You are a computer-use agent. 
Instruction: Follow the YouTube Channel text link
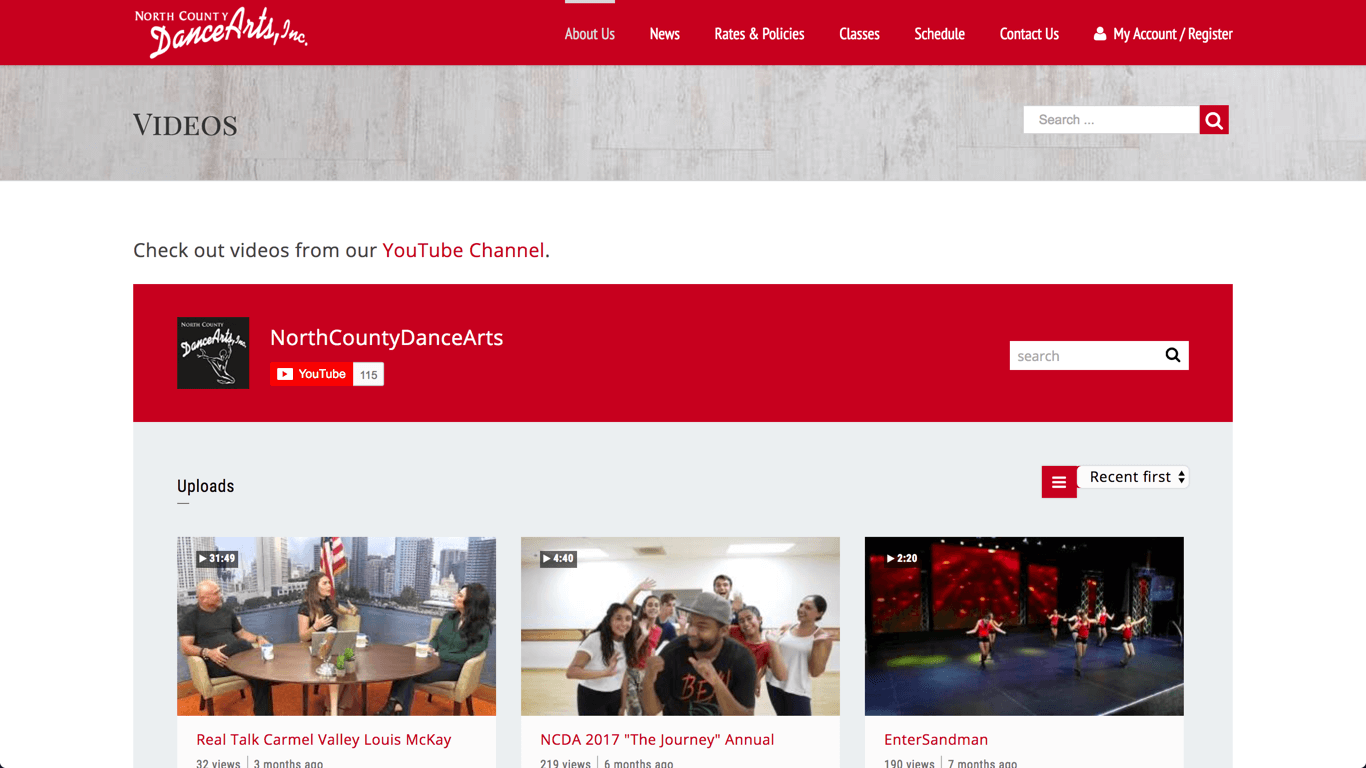[464, 250]
